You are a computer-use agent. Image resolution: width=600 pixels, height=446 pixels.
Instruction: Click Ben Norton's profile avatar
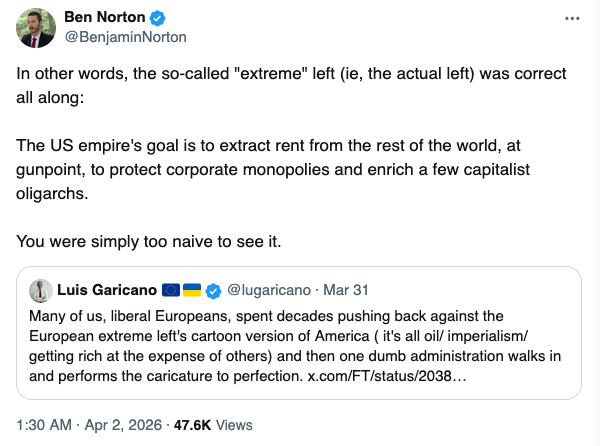tap(36, 27)
